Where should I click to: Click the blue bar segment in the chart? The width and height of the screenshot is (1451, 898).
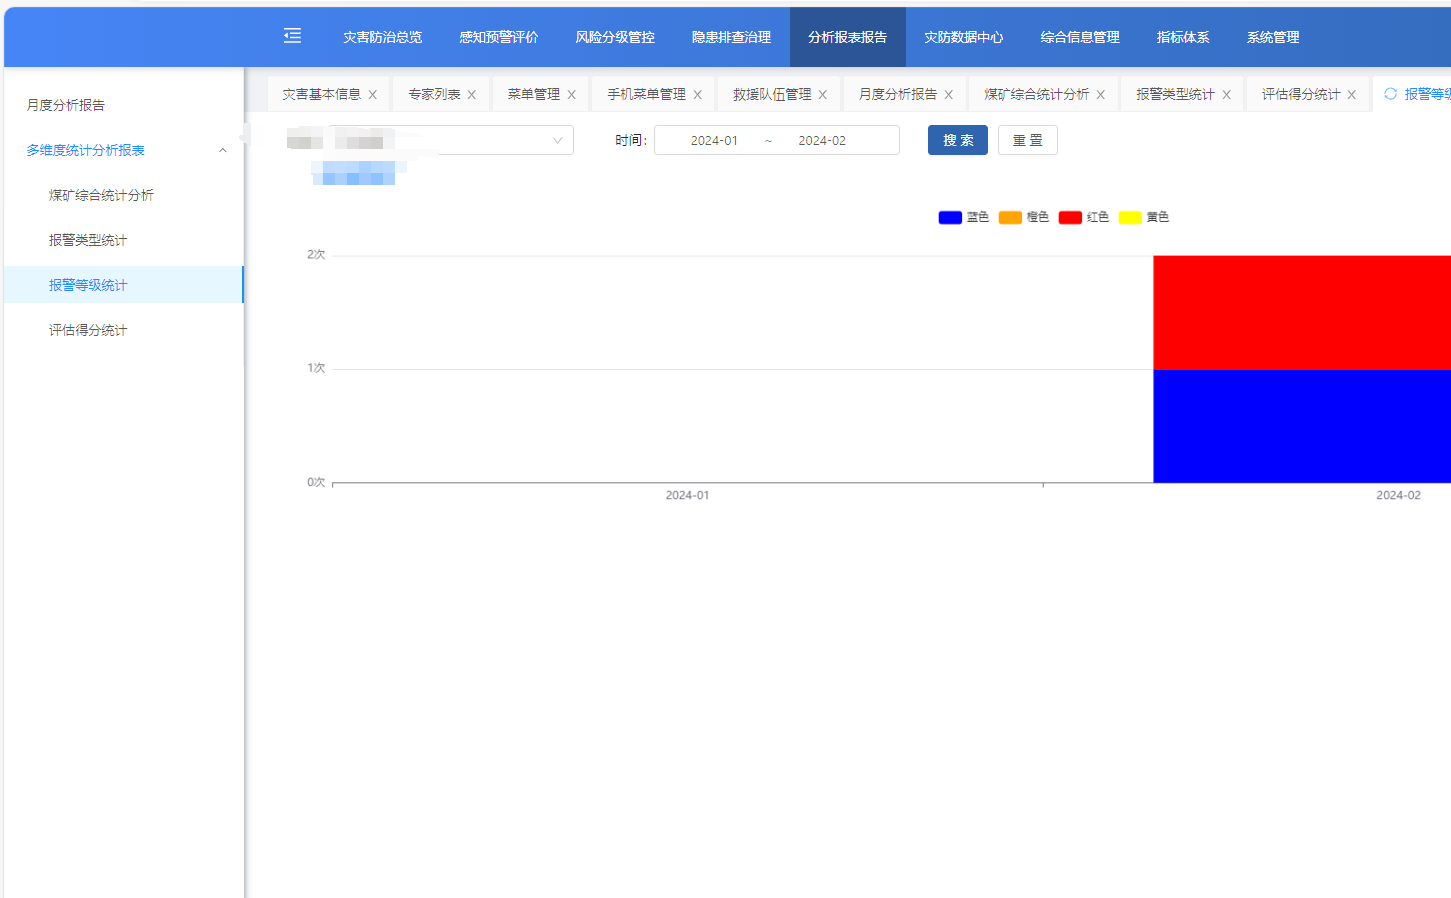[1302, 426]
